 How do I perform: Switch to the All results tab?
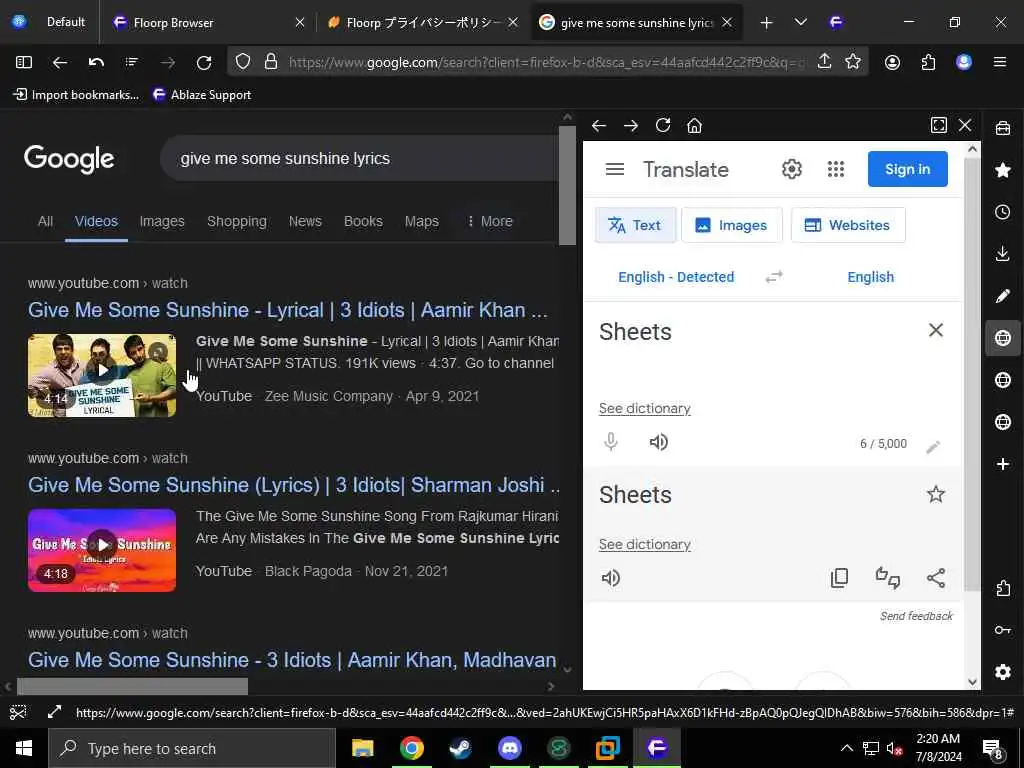[45, 221]
